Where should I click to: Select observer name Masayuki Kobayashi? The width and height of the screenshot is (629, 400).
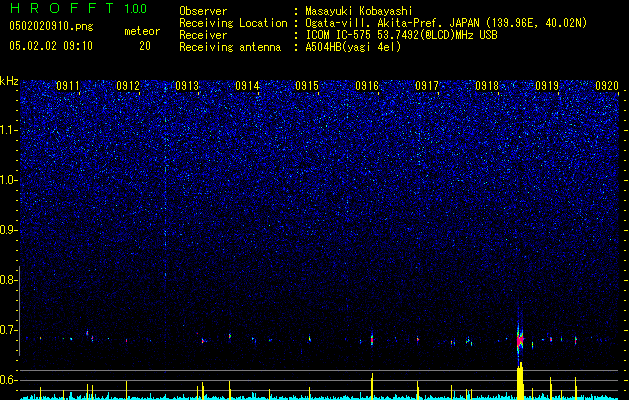click(359, 11)
